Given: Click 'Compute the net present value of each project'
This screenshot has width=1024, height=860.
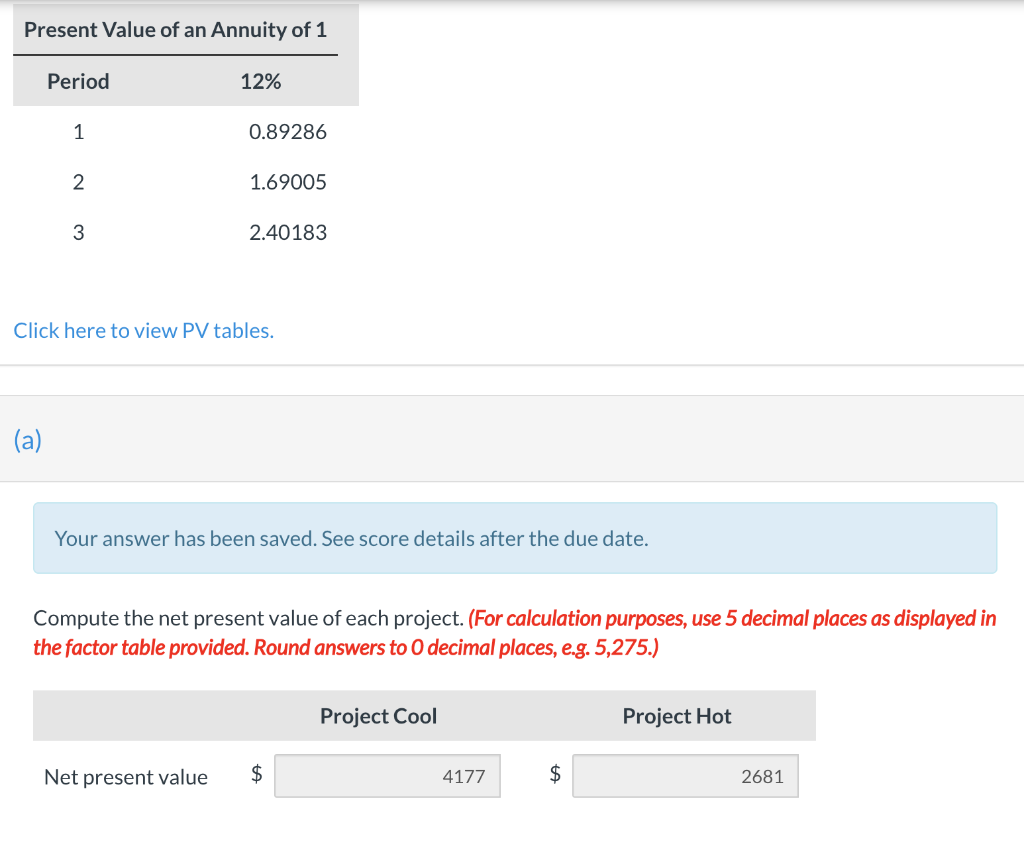Looking at the screenshot, I should 248,618.
